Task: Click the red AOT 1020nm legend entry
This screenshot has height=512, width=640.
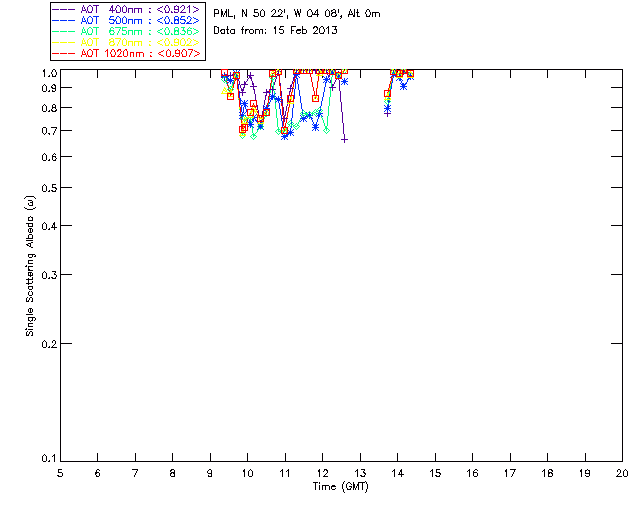Action: pyautogui.click(x=126, y=53)
